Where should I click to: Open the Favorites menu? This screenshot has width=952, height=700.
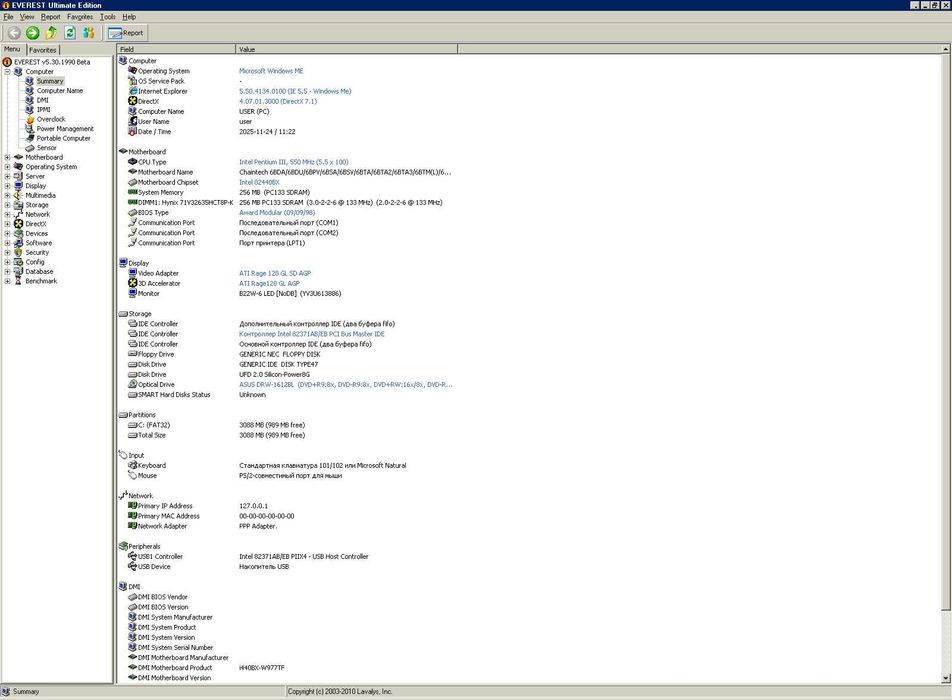click(80, 17)
